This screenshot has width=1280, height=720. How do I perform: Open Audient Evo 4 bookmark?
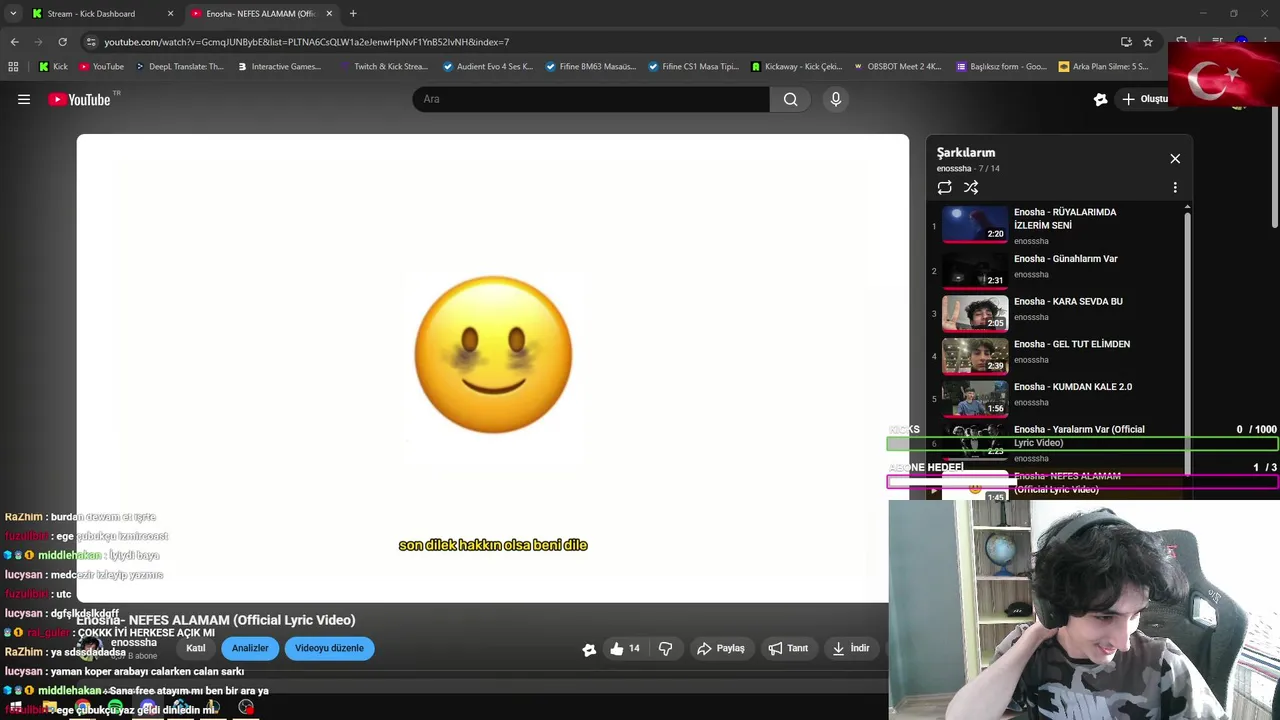(x=488, y=67)
